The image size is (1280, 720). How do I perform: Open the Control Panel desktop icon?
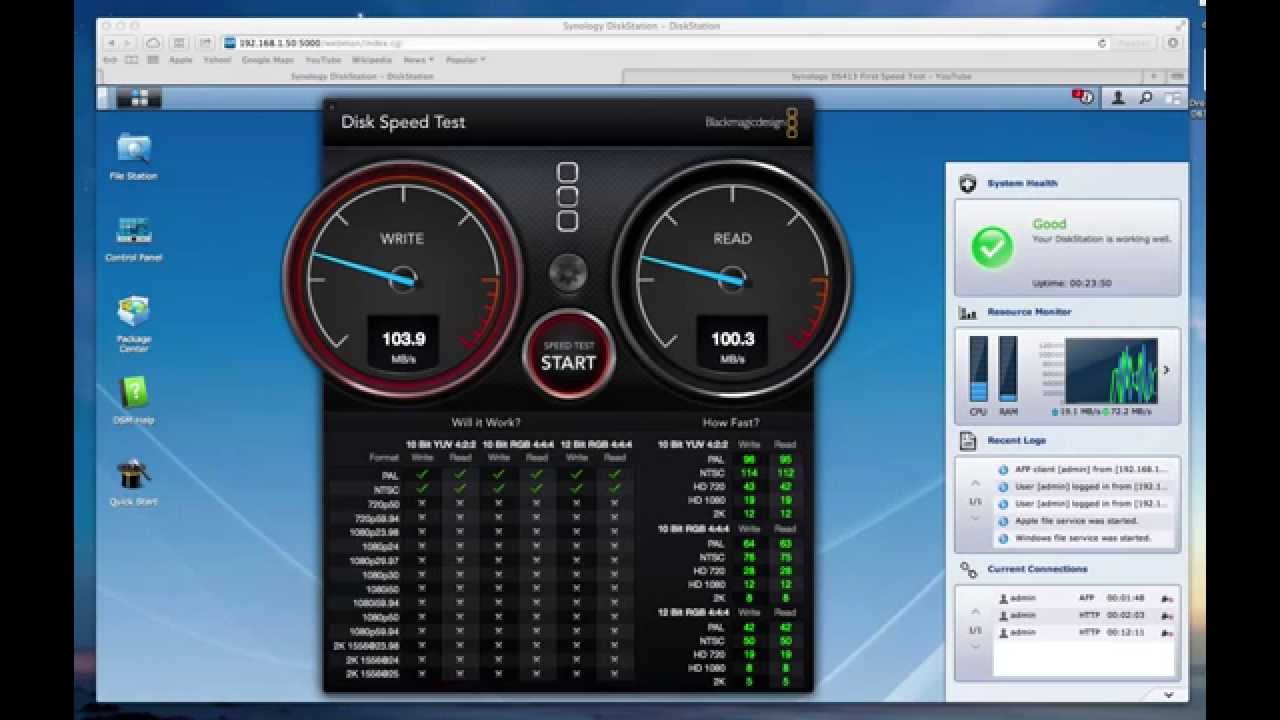click(x=133, y=238)
